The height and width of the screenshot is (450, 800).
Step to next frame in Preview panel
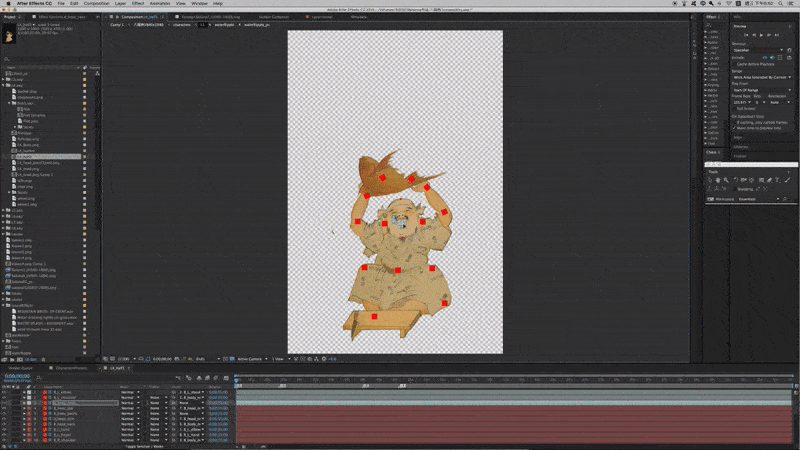coord(769,35)
